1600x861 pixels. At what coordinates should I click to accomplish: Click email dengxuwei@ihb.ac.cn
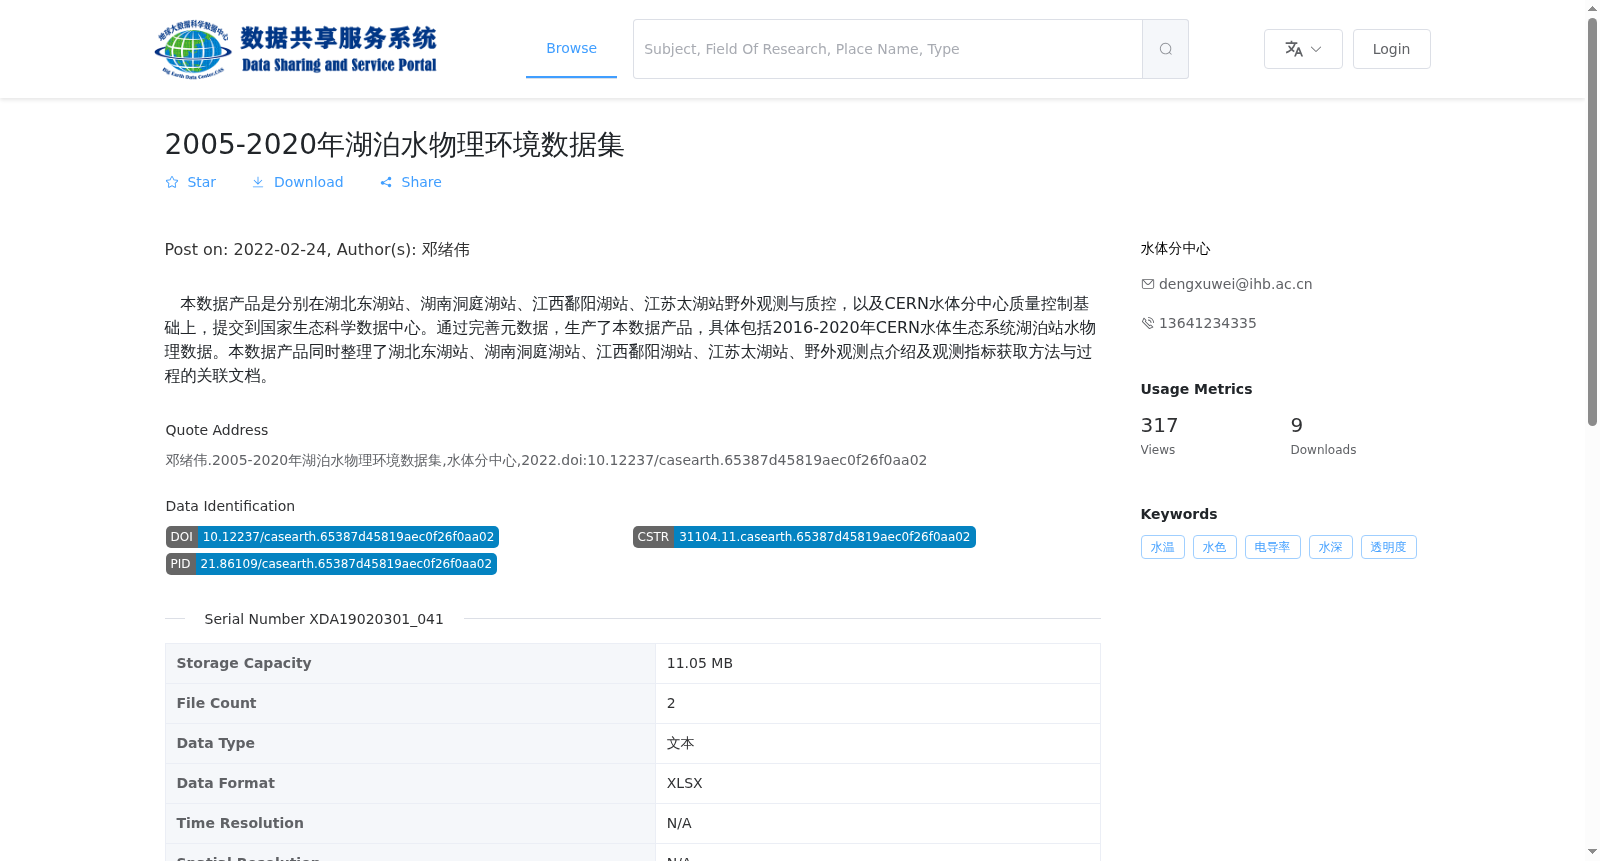coord(1235,284)
